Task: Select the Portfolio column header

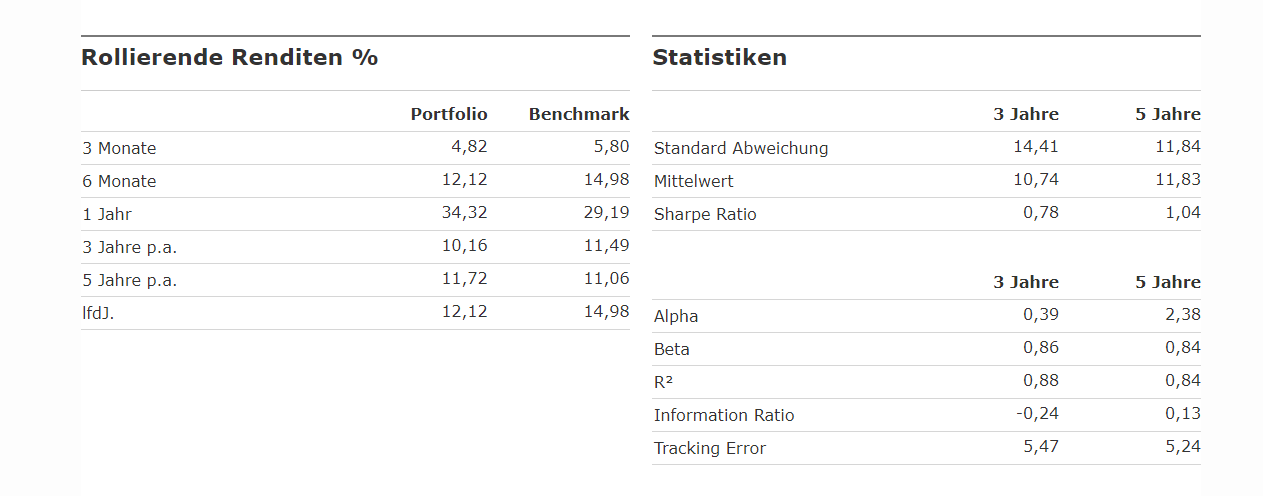Action: pyautogui.click(x=449, y=114)
